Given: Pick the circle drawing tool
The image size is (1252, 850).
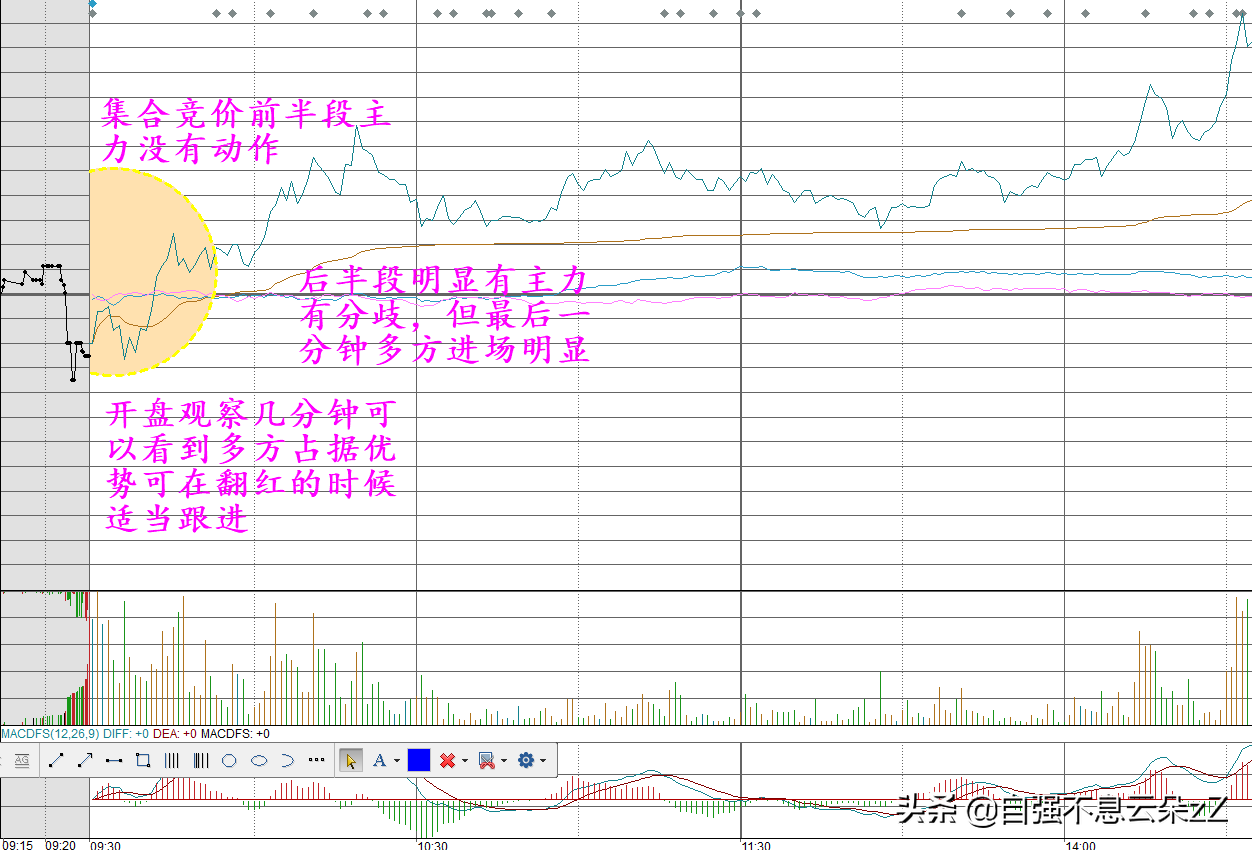Looking at the screenshot, I should point(229,760).
